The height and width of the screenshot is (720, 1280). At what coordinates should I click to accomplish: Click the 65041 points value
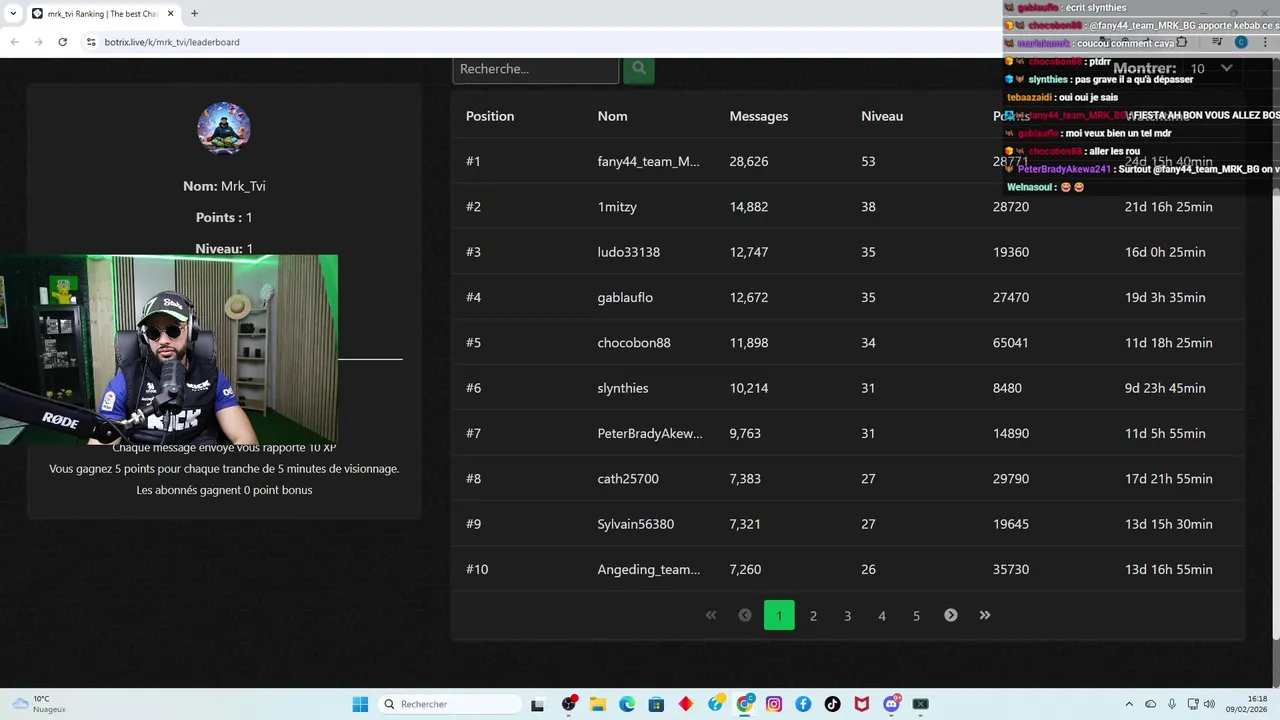pyautogui.click(x=1011, y=343)
